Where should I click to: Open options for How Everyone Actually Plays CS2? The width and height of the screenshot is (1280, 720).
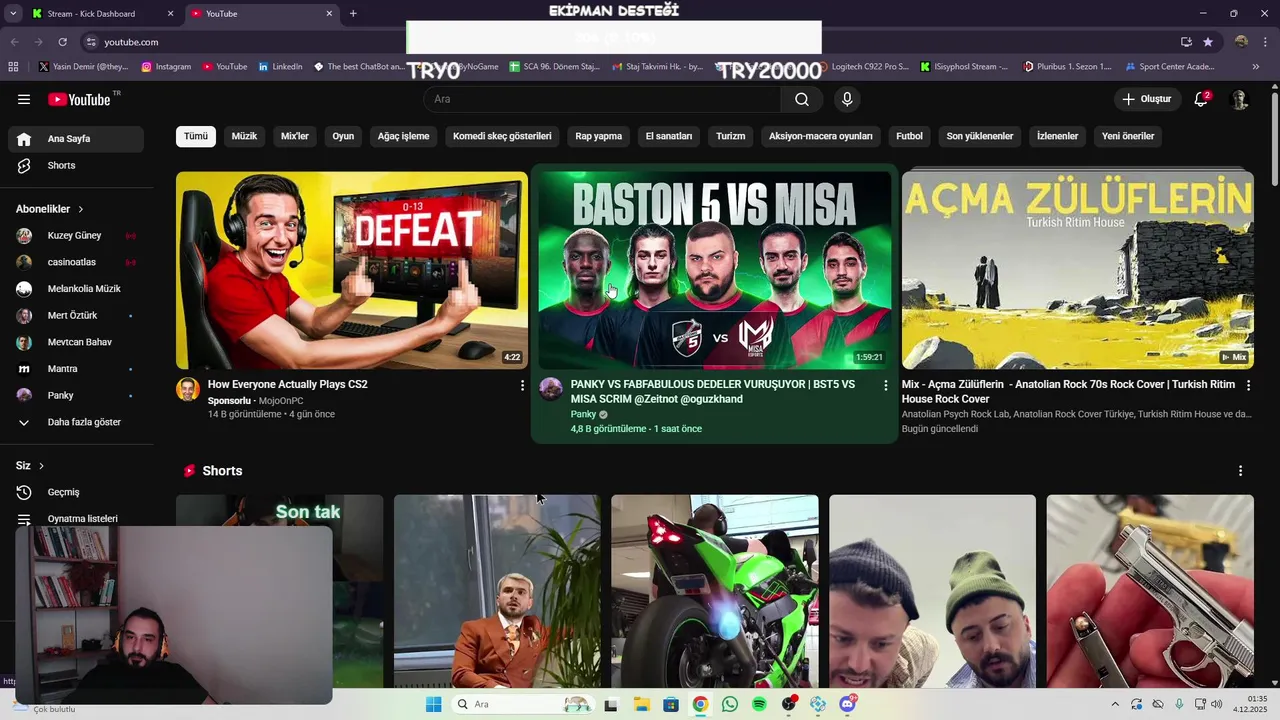point(522,385)
